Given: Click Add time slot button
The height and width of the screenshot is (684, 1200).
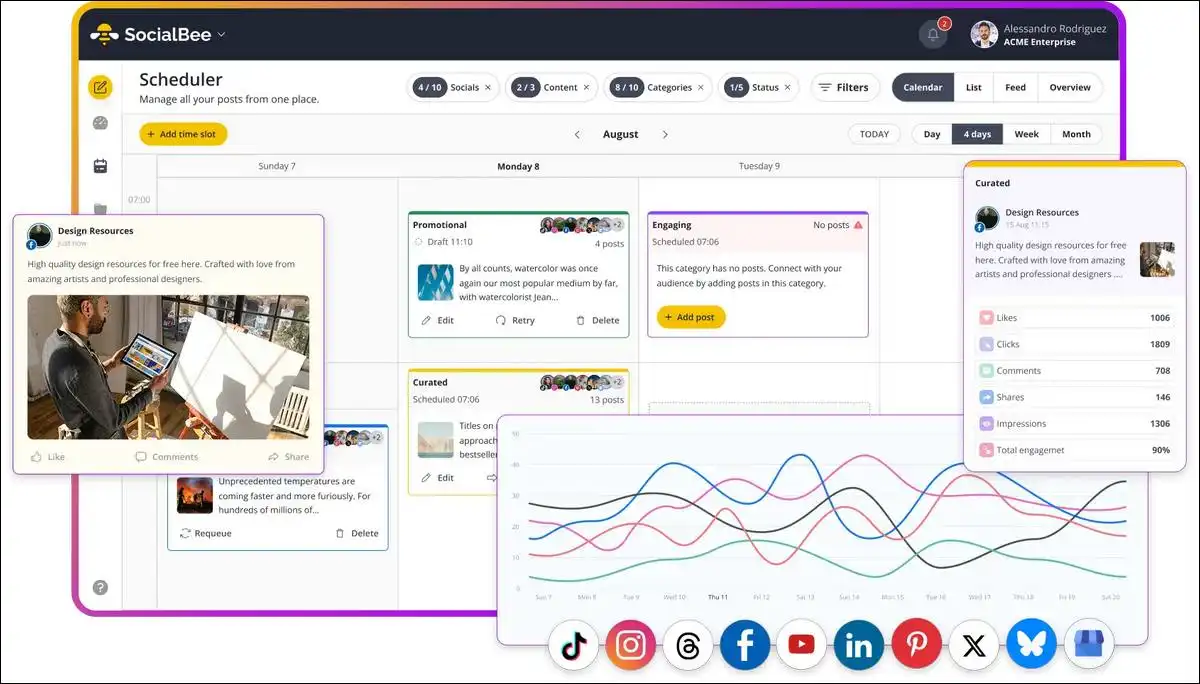Looking at the screenshot, I should pyautogui.click(x=183, y=134).
